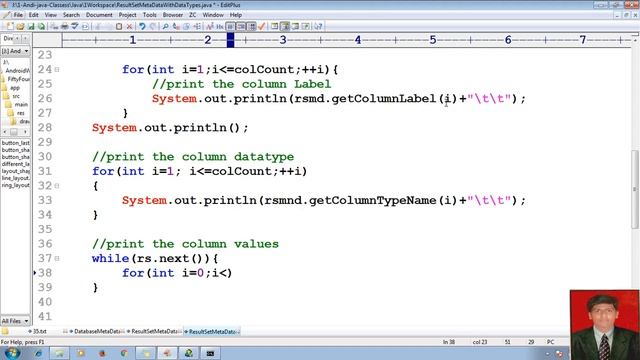Click the directory tree horizontal scrollbar thumb
640x360 pixels.
pyautogui.click(x=14, y=132)
